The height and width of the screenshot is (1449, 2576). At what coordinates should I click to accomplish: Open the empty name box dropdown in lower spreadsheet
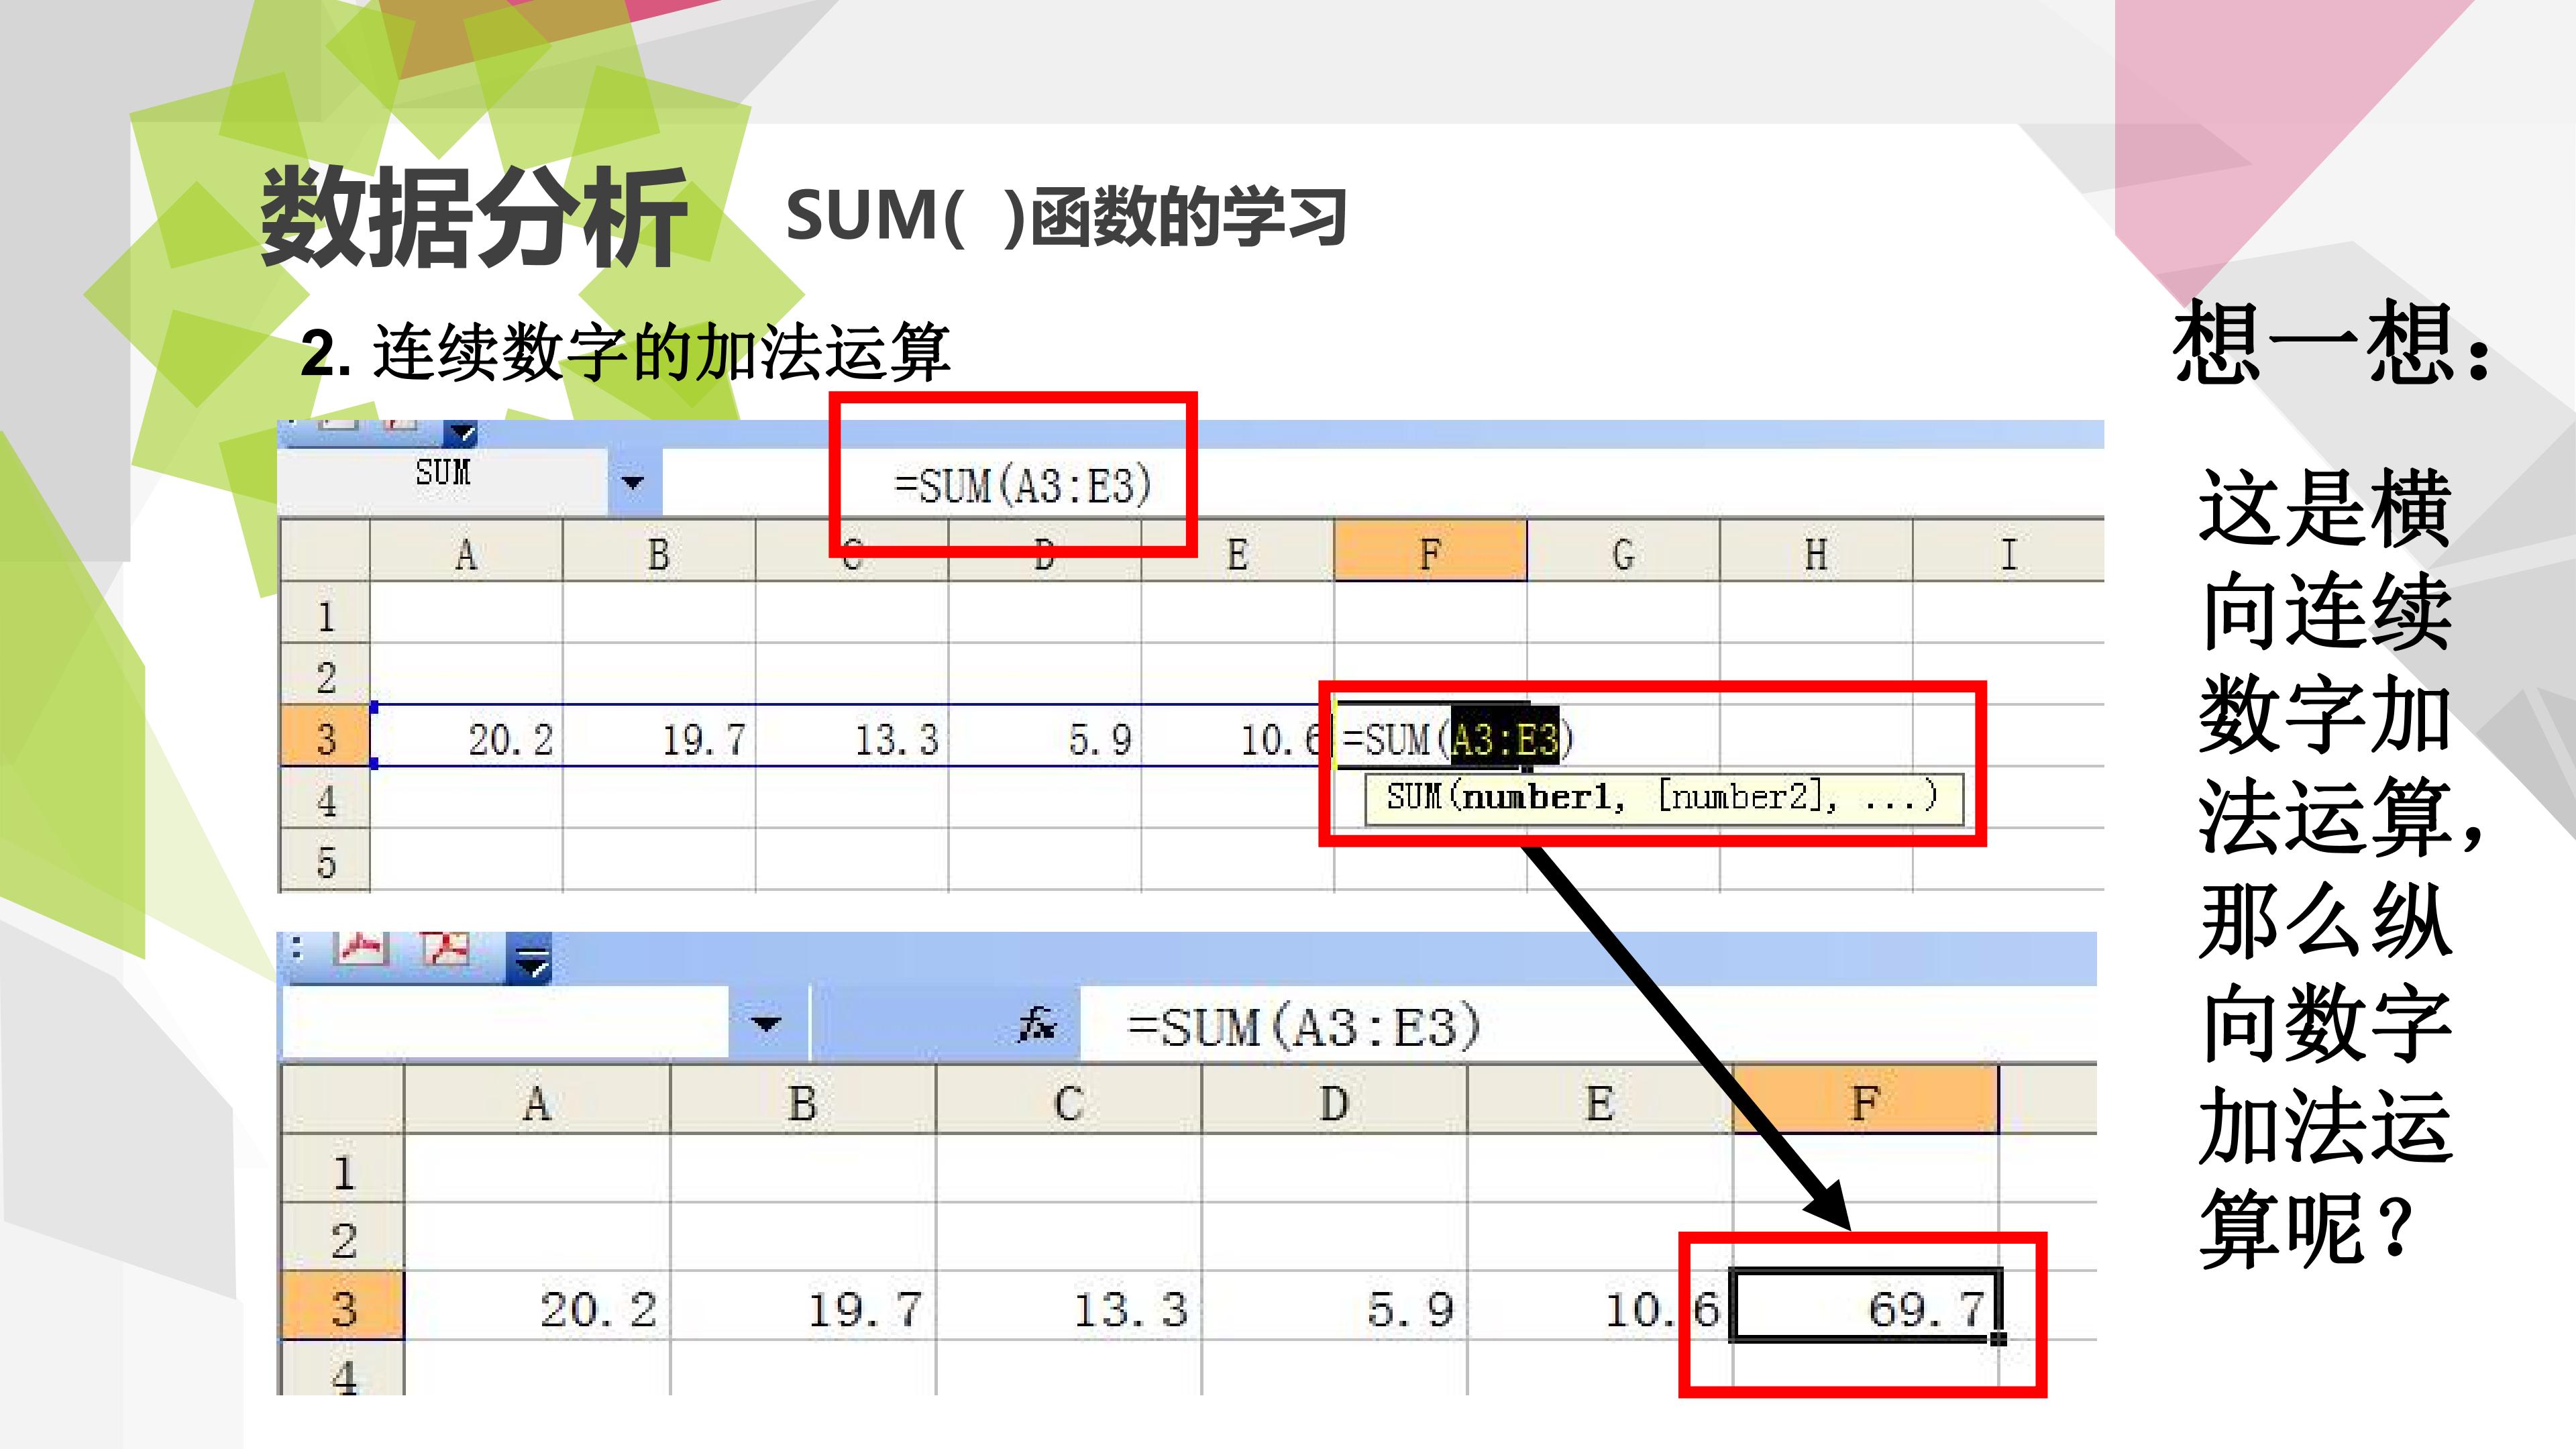pos(766,1024)
